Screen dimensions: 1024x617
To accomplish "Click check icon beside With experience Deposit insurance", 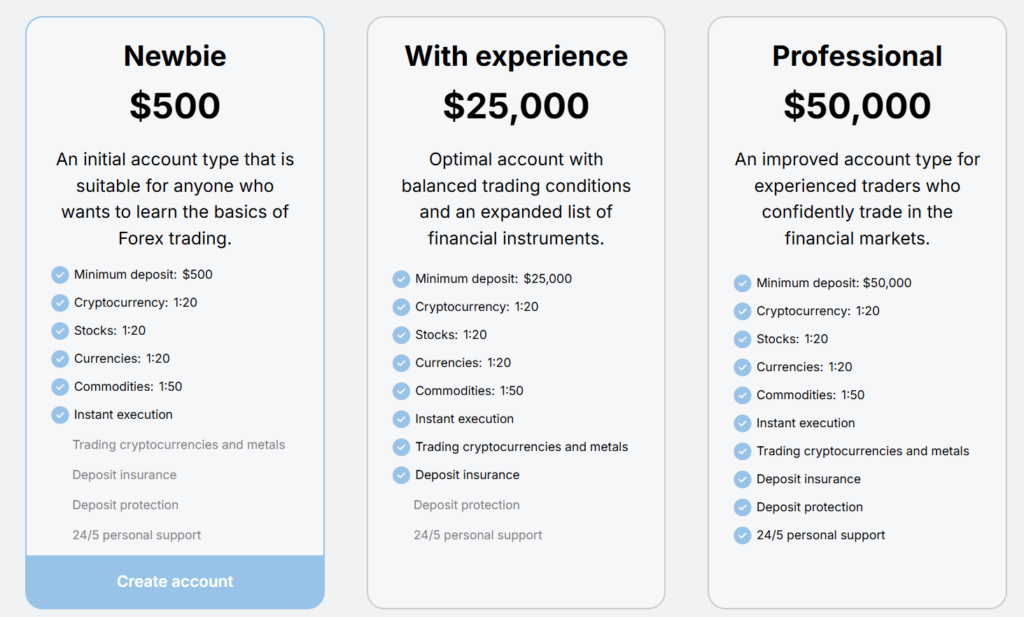I will click(x=401, y=475).
